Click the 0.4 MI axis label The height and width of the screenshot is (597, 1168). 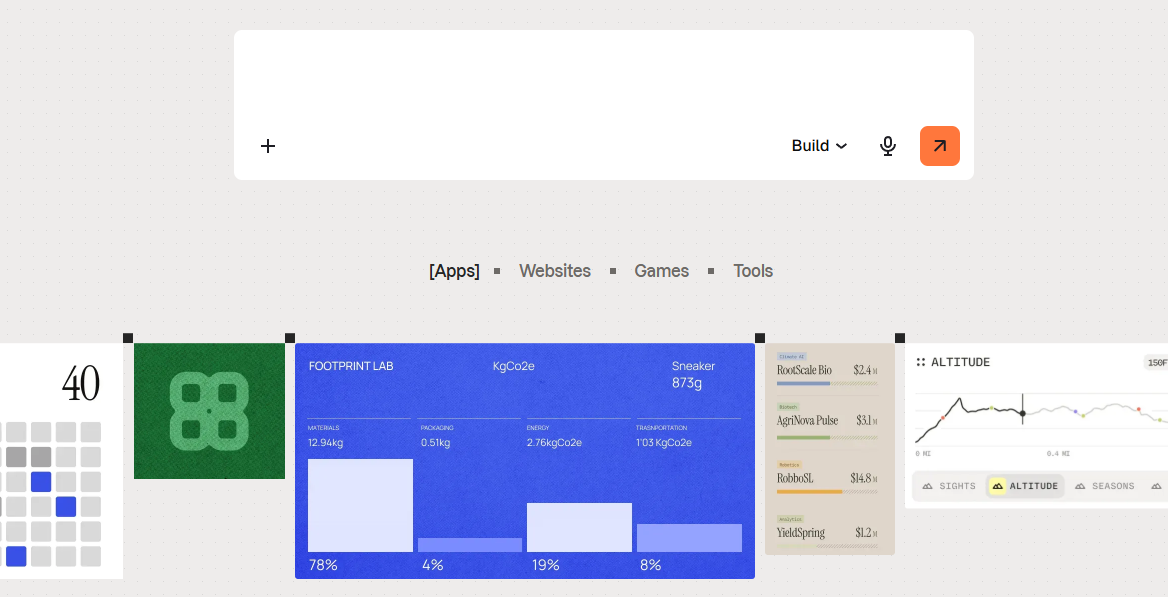[1058, 454]
